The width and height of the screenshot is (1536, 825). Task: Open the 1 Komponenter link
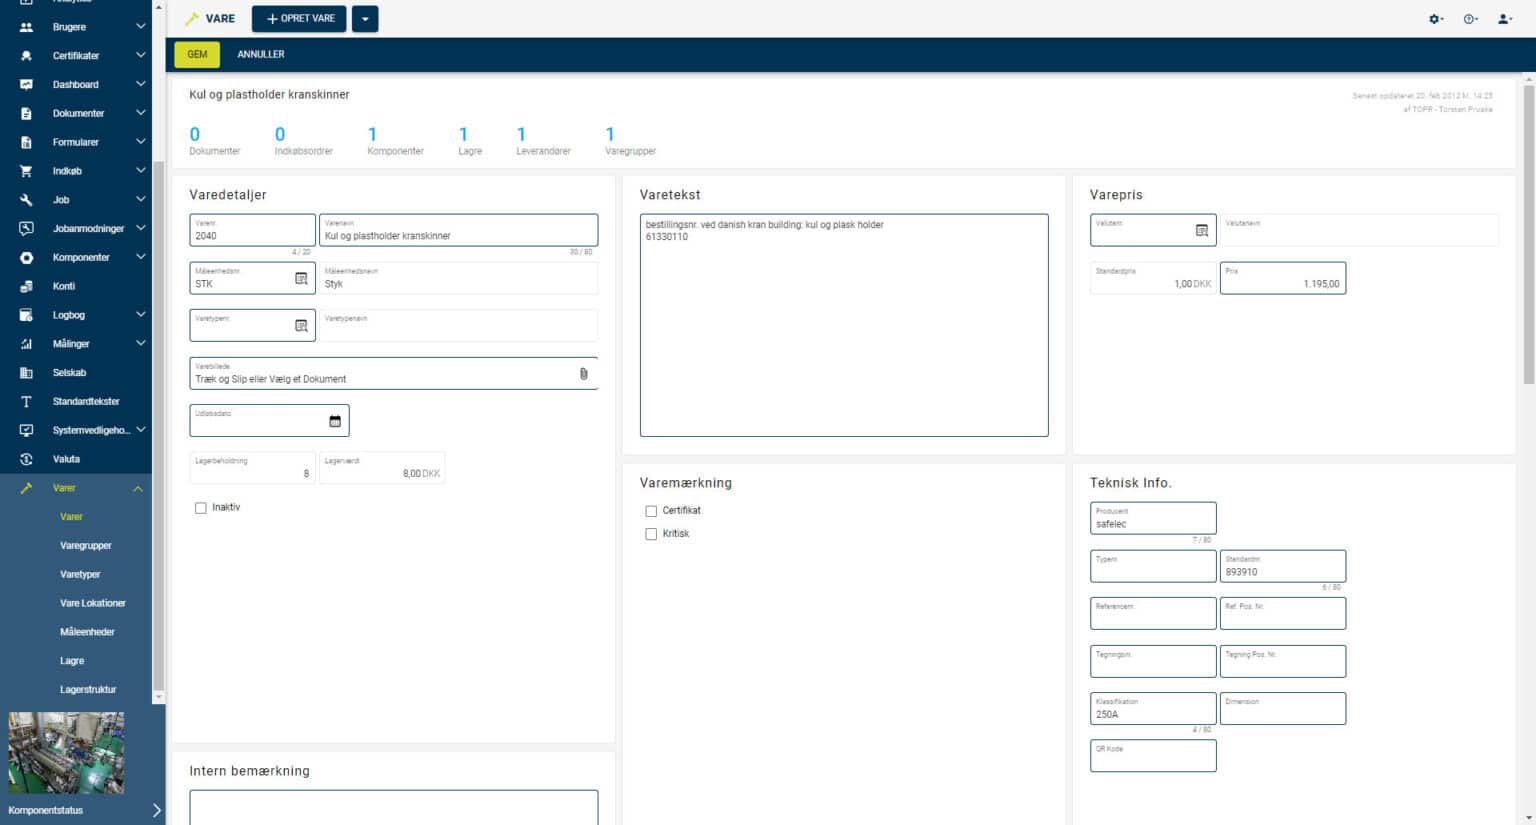coord(395,140)
